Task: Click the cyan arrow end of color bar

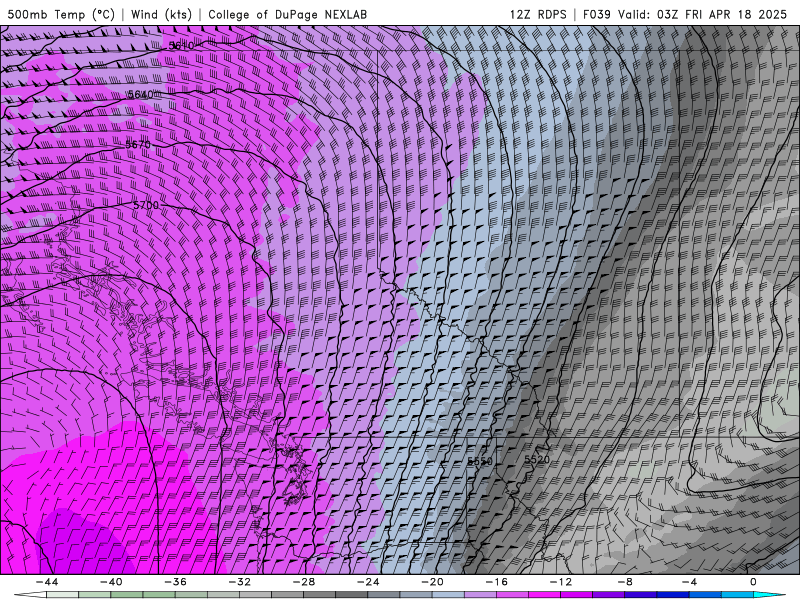Action: [769, 595]
